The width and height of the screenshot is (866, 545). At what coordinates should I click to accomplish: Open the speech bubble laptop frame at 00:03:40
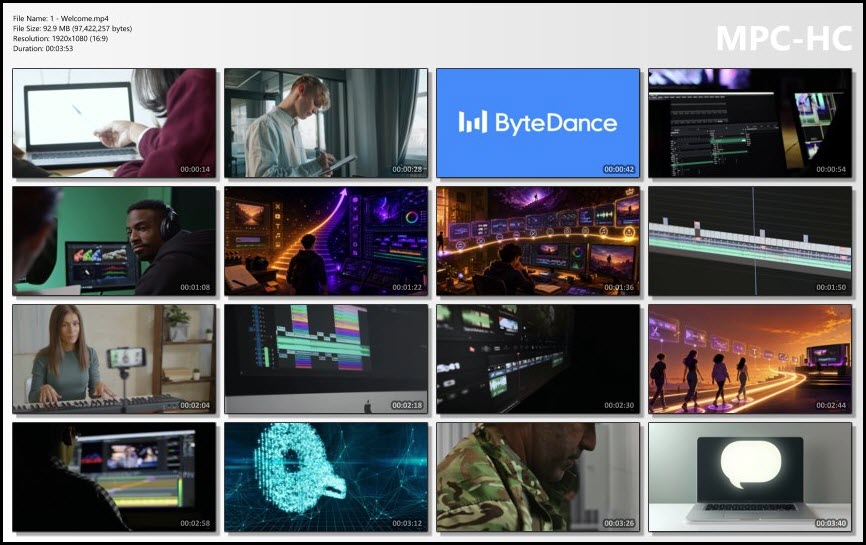pyautogui.click(x=750, y=477)
